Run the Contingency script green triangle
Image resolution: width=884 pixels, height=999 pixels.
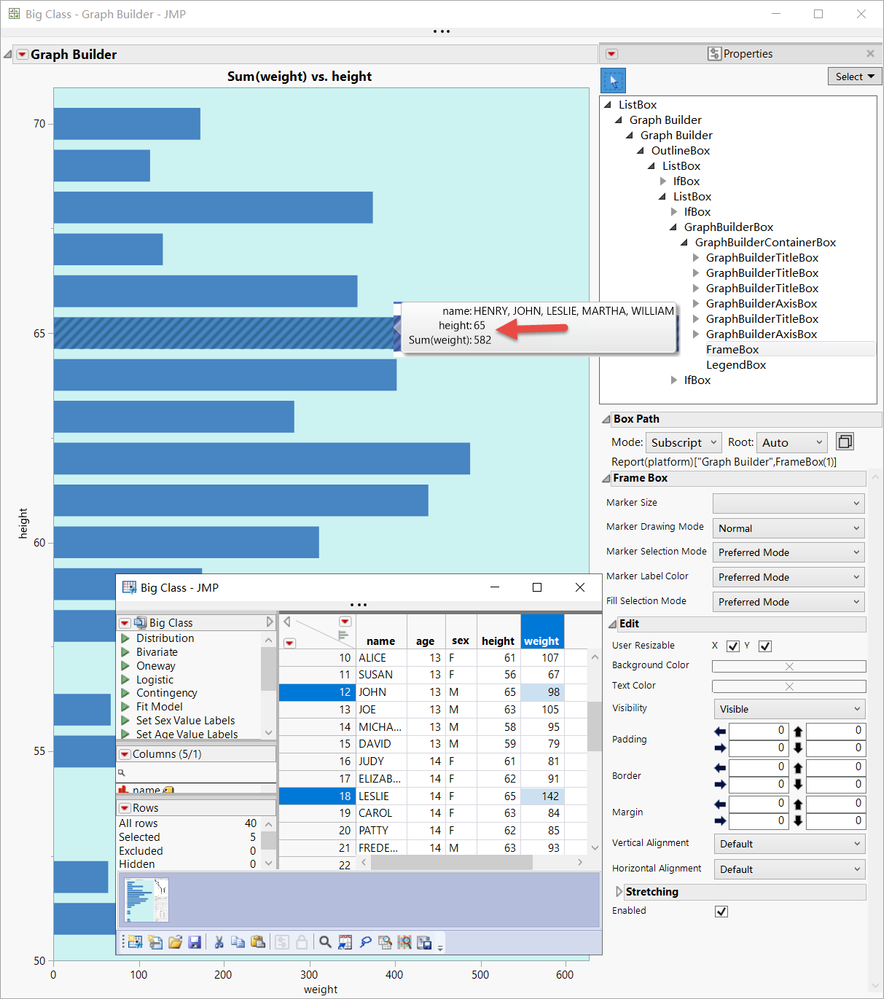click(x=126, y=693)
